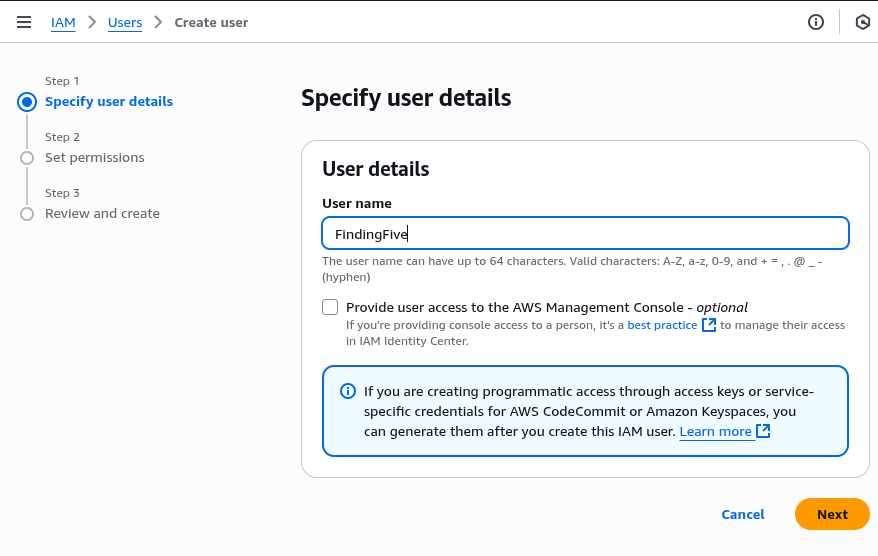Image resolution: width=878 pixels, height=556 pixels.
Task: Cancel the user creation
Action: pos(743,514)
